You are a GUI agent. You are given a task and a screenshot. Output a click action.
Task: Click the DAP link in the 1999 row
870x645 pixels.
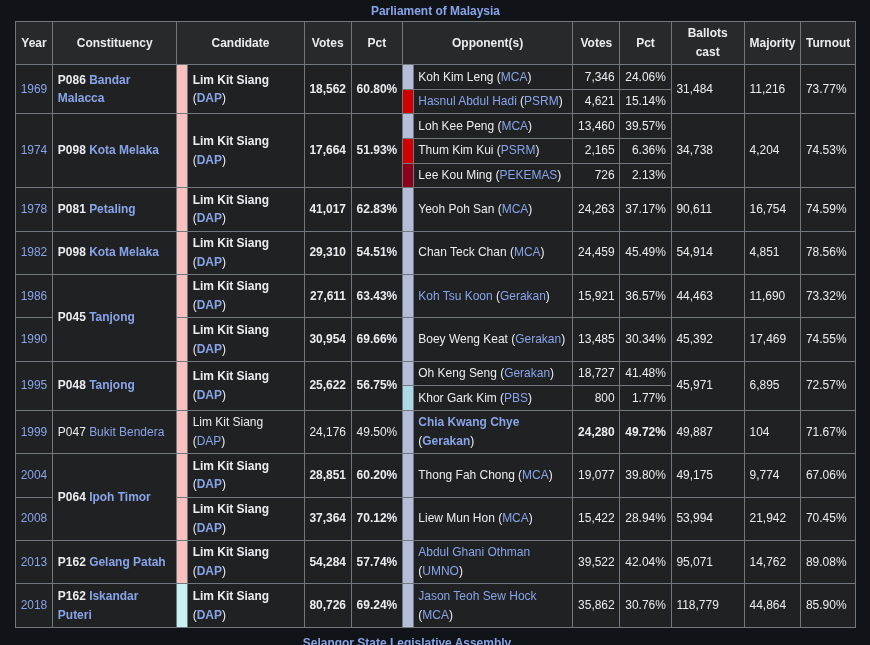209,441
